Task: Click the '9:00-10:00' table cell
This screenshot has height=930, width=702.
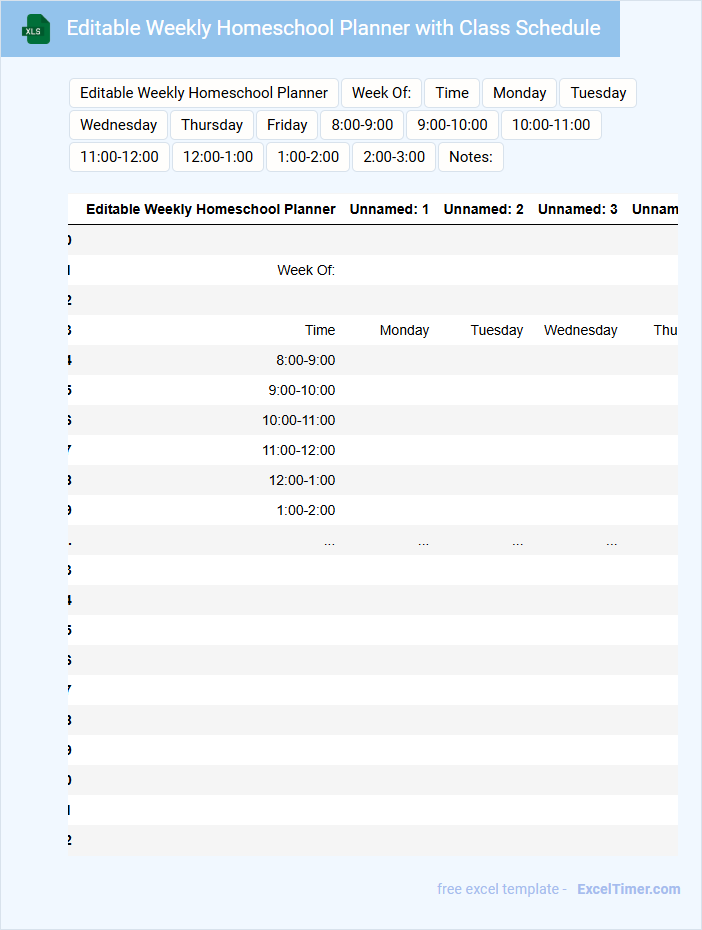Action: pyautogui.click(x=302, y=390)
